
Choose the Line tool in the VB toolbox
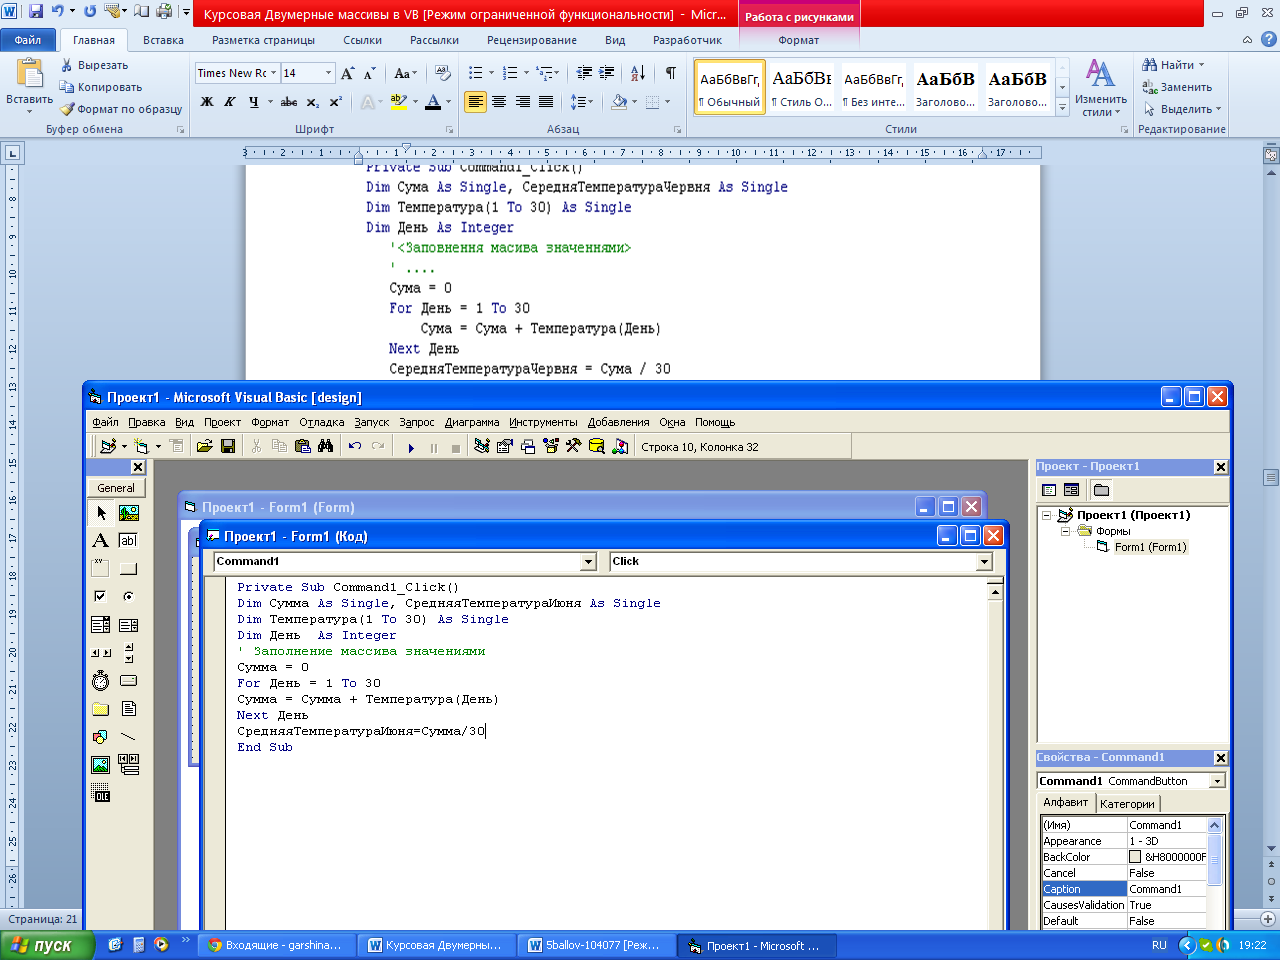click(129, 737)
